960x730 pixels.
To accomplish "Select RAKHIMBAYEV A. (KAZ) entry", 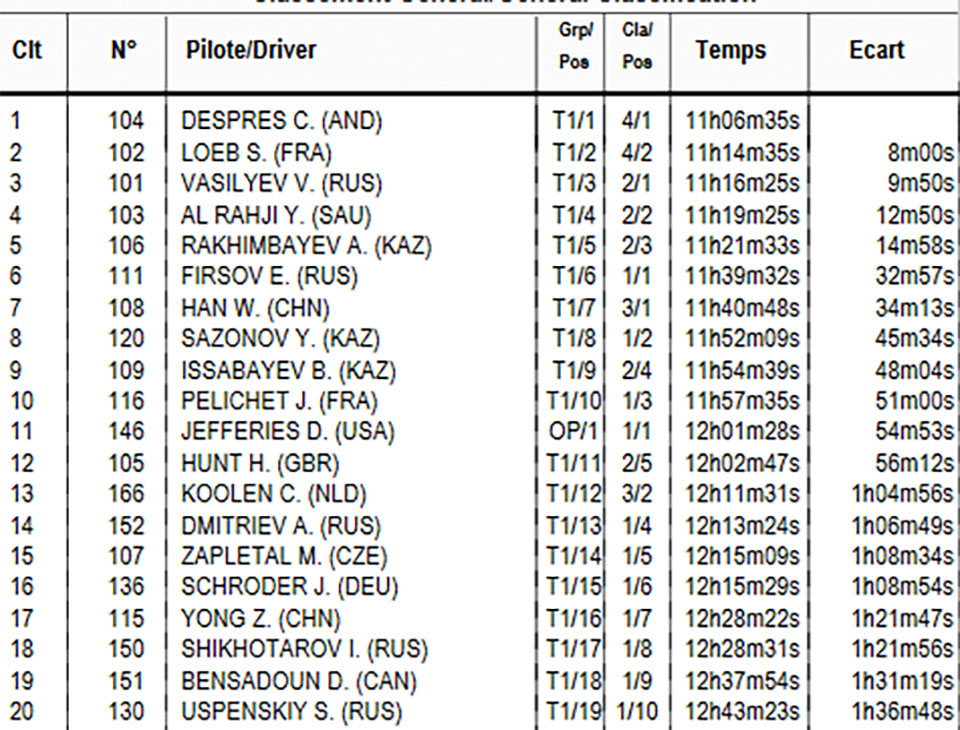I will (307, 246).
